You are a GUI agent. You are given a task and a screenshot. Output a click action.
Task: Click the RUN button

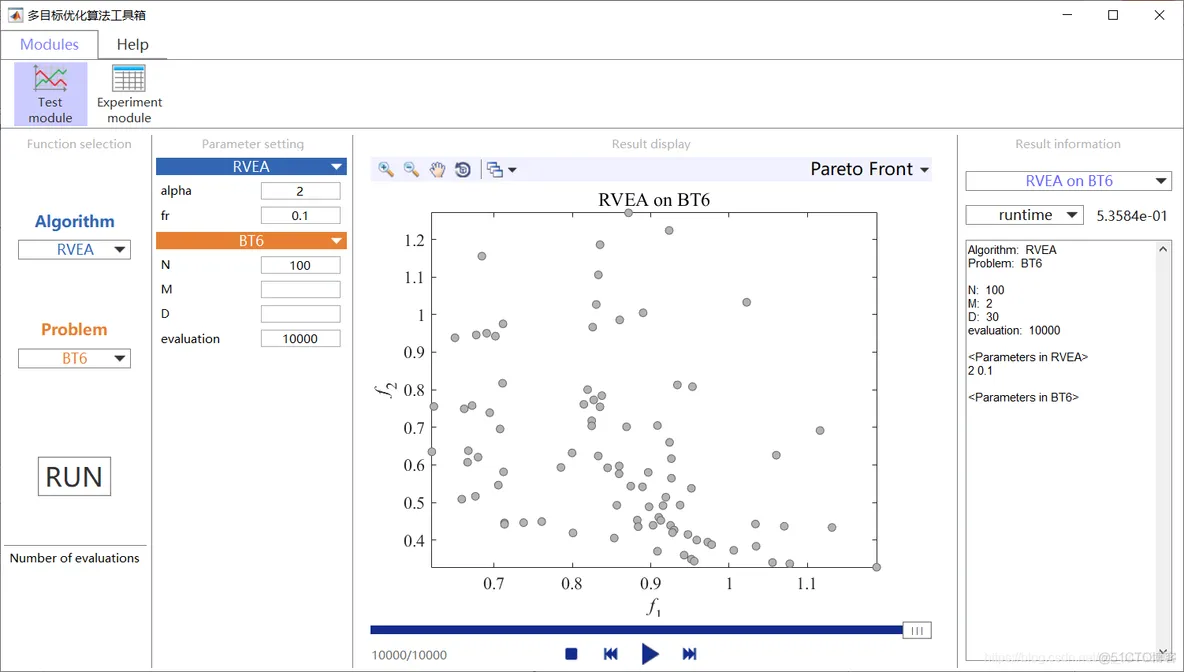tap(73, 476)
